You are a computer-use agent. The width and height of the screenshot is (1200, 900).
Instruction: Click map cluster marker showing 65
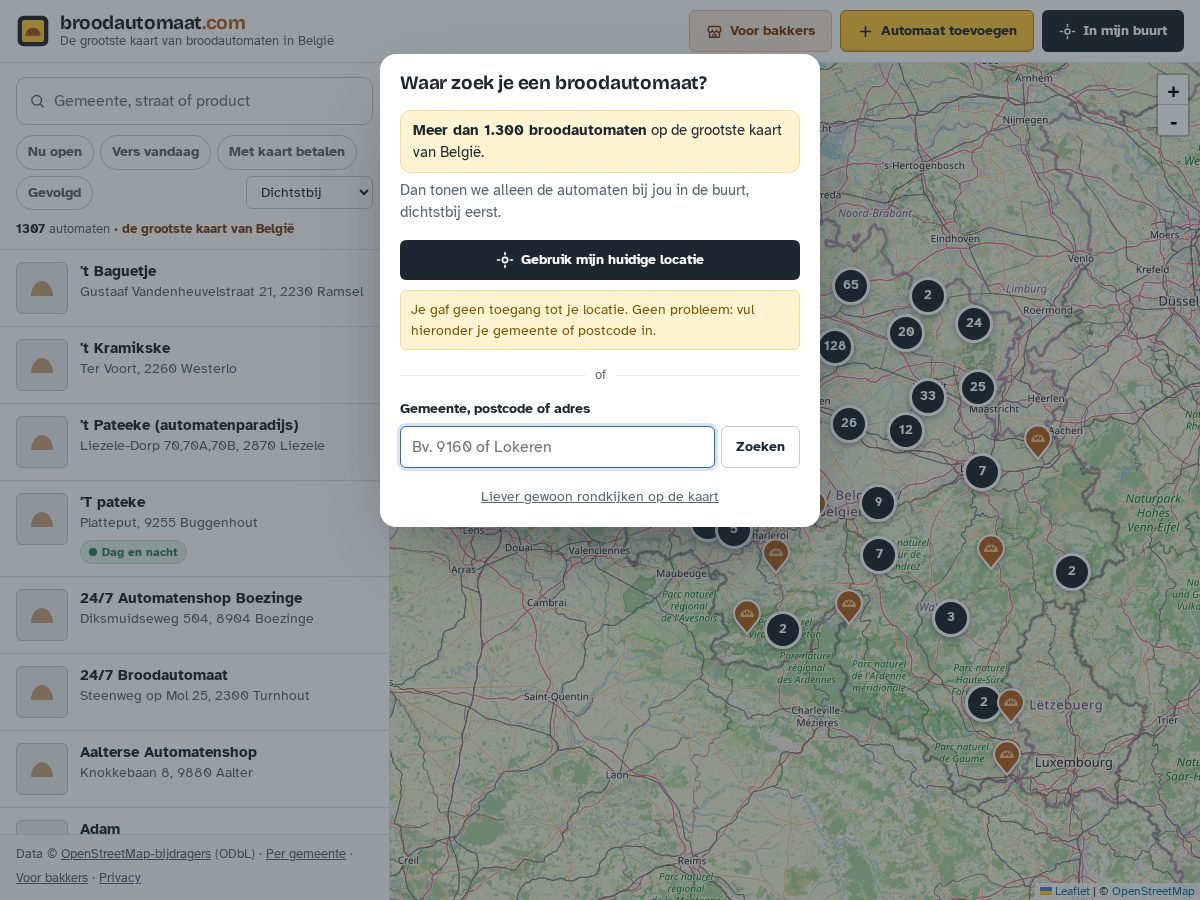tap(851, 285)
